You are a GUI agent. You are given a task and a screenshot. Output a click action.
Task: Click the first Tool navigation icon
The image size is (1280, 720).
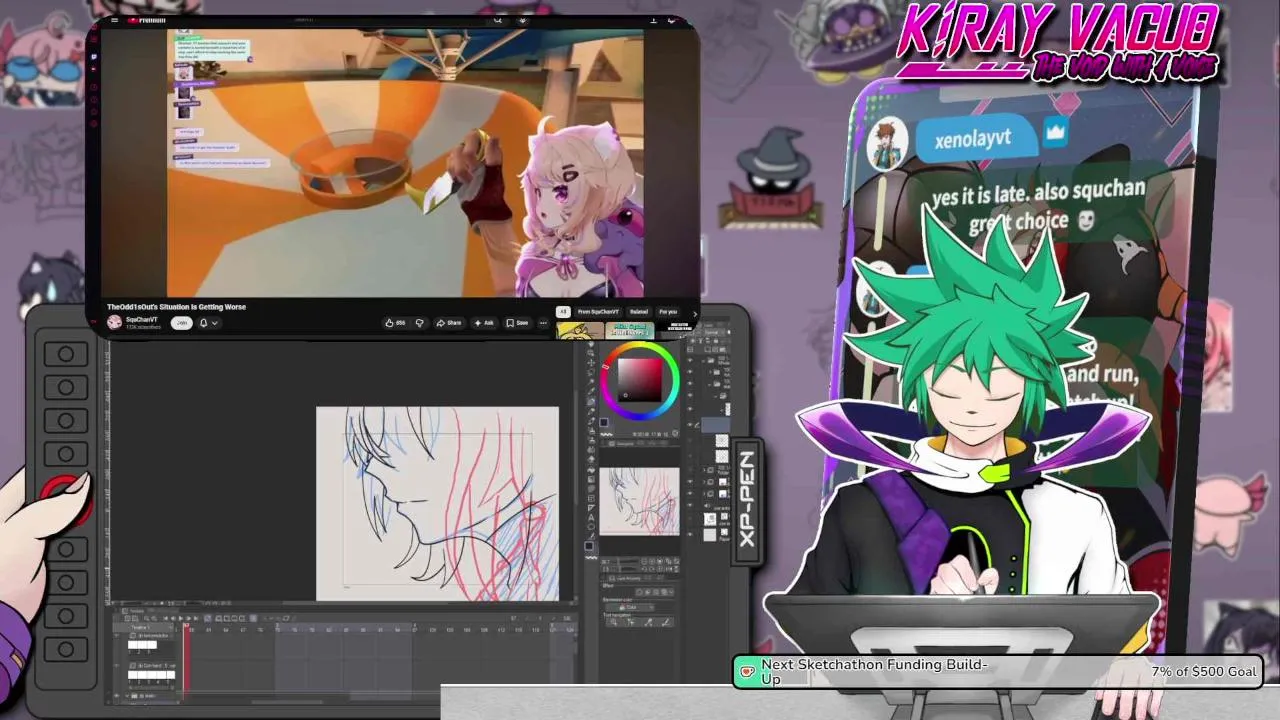tap(612, 623)
